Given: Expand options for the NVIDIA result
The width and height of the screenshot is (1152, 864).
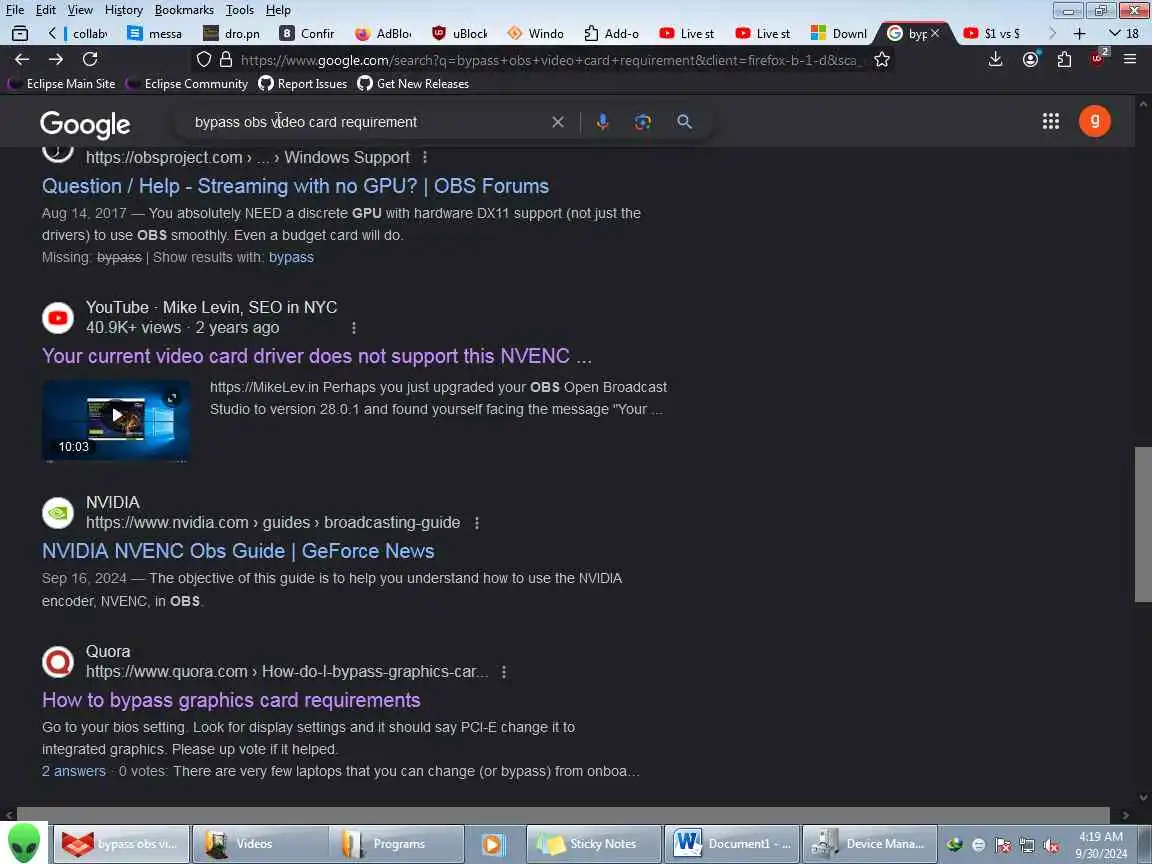Looking at the screenshot, I should tap(477, 523).
